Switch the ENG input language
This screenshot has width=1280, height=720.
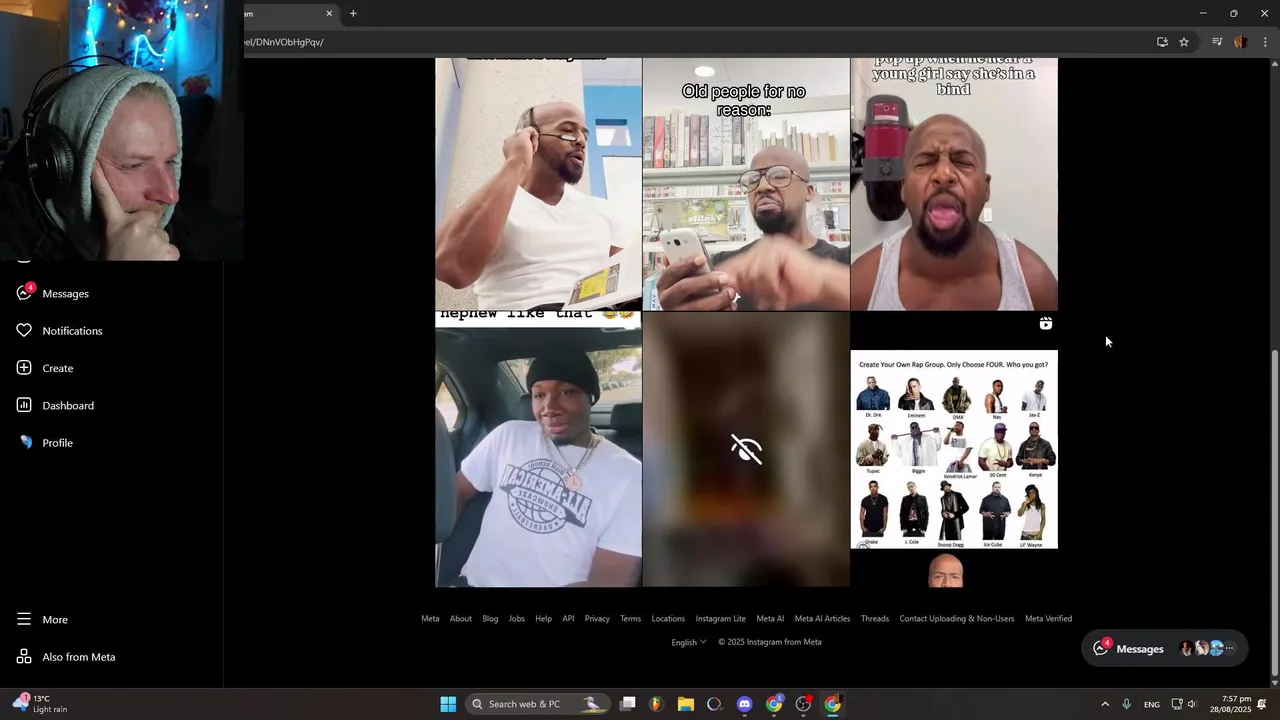pyautogui.click(x=1152, y=704)
